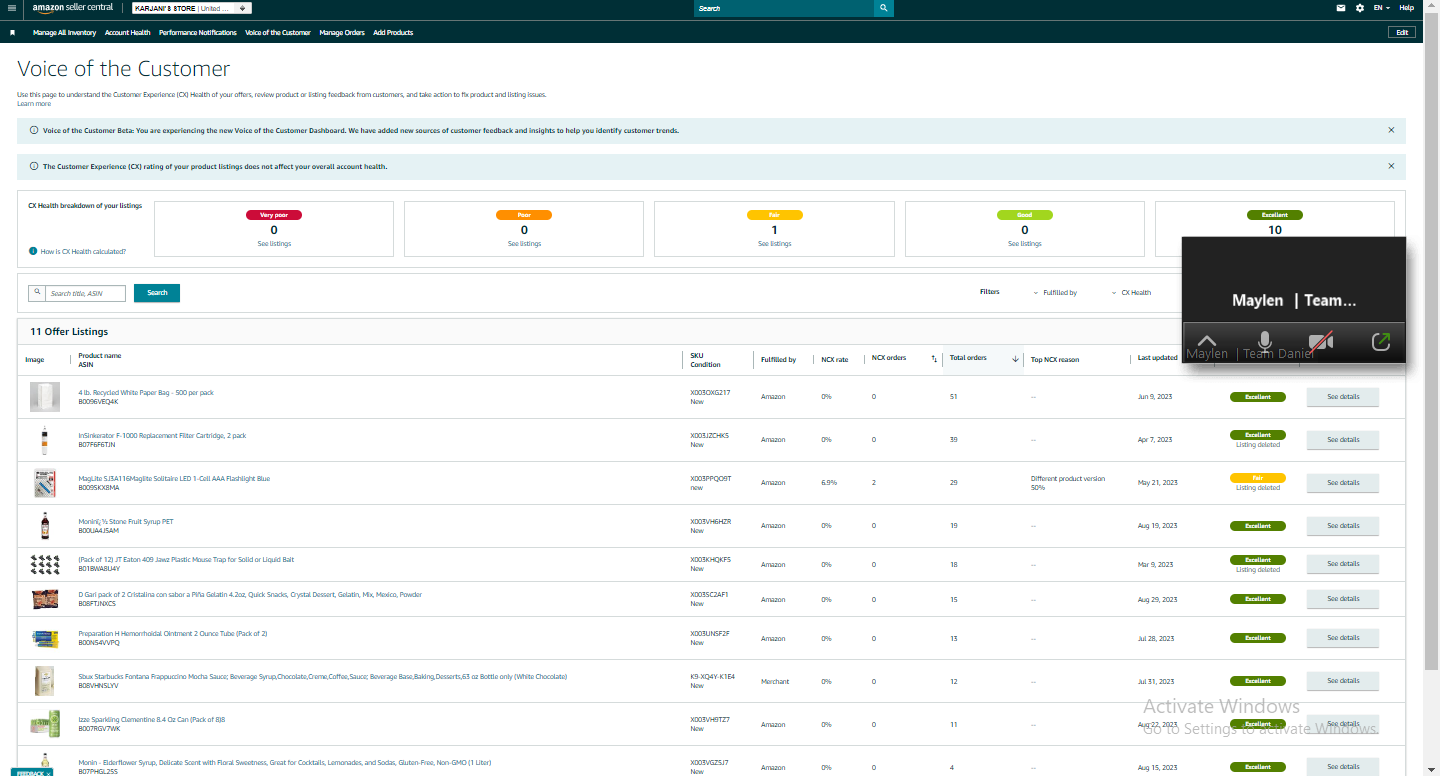Image resolution: width=1440 pixels, height=776 pixels.
Task: Open the KARJANI'S STORE account switcher dropdown
Action: 192,8
